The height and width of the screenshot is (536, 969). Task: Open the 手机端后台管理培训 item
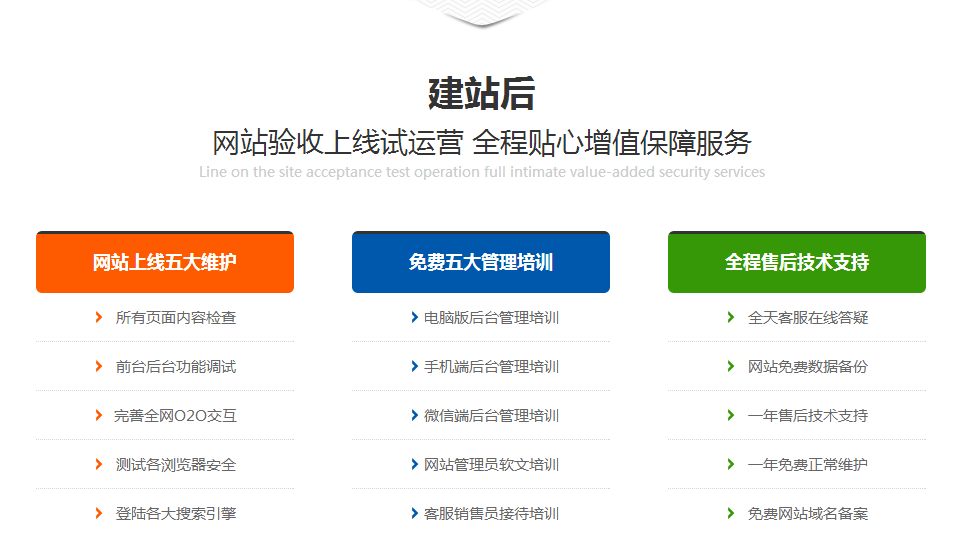point(491,367)
